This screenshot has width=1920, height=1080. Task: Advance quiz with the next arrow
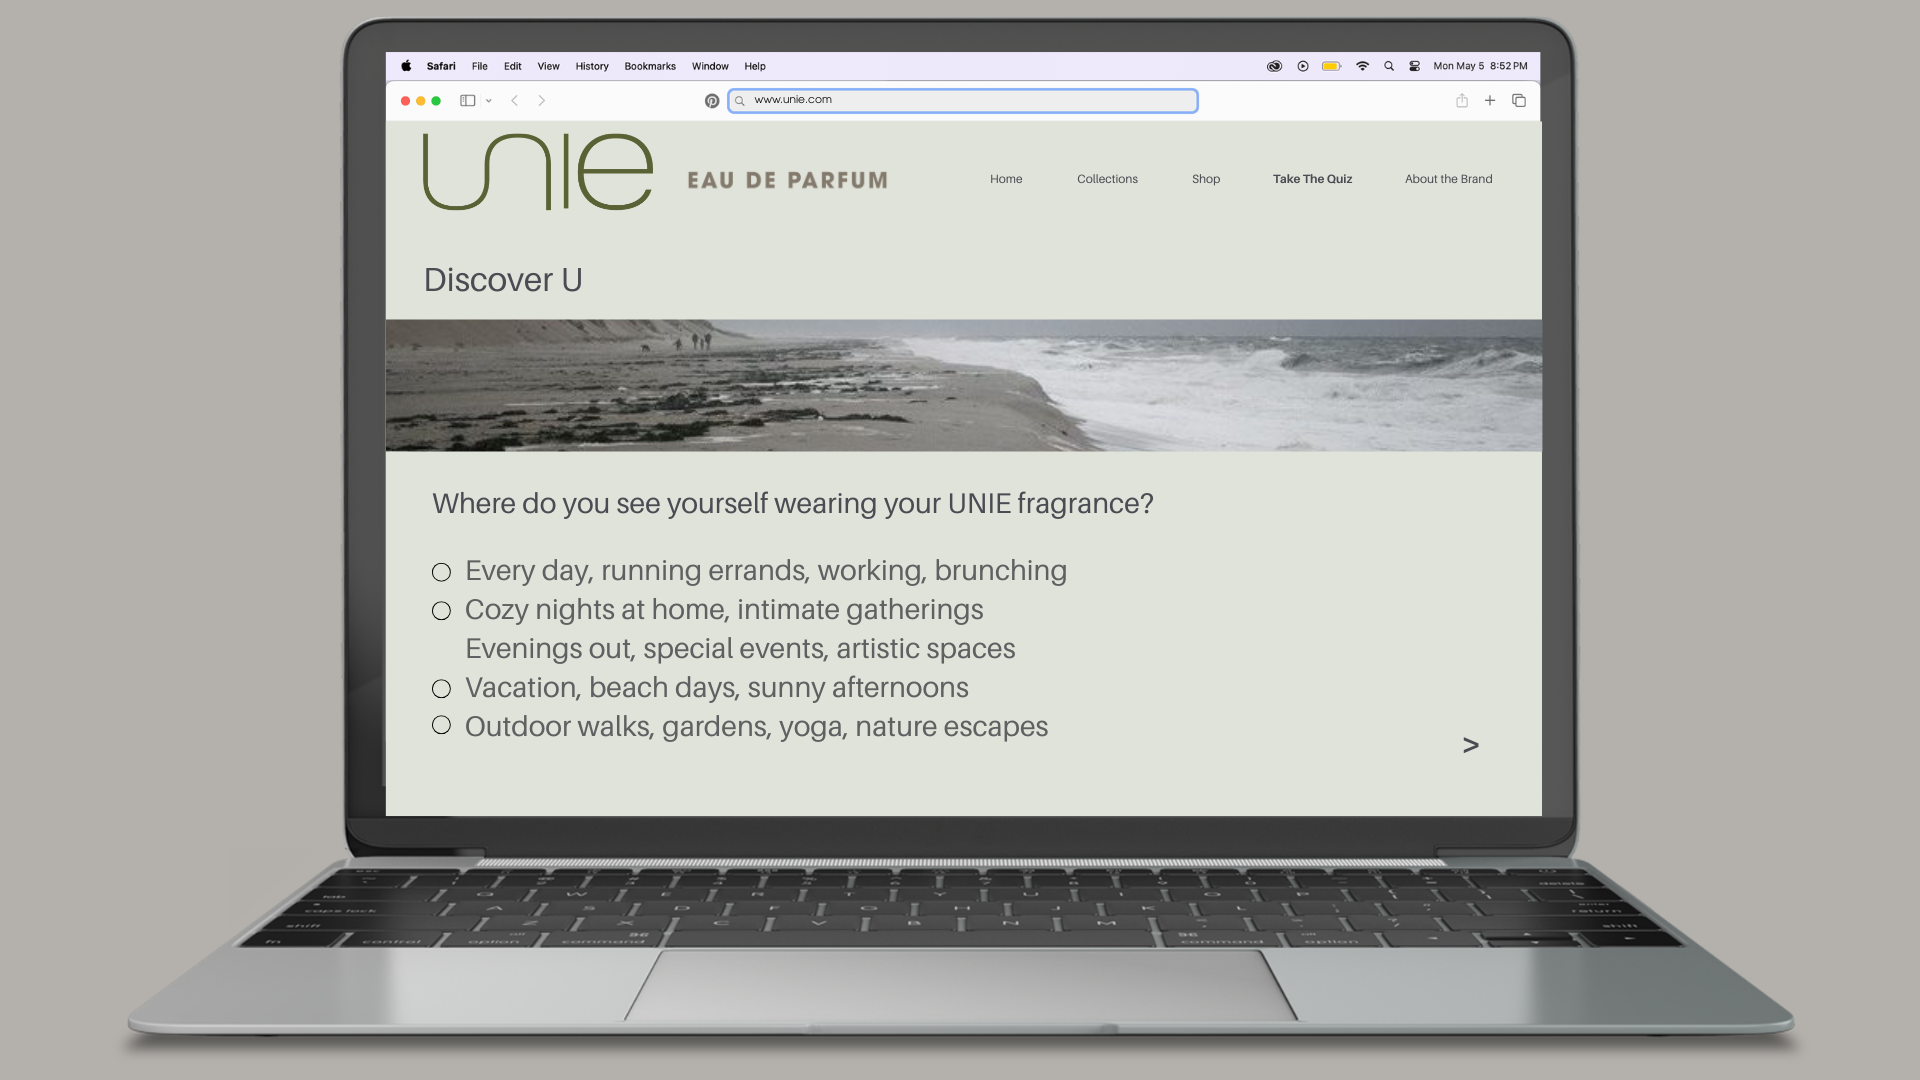tap(1470, 745)
